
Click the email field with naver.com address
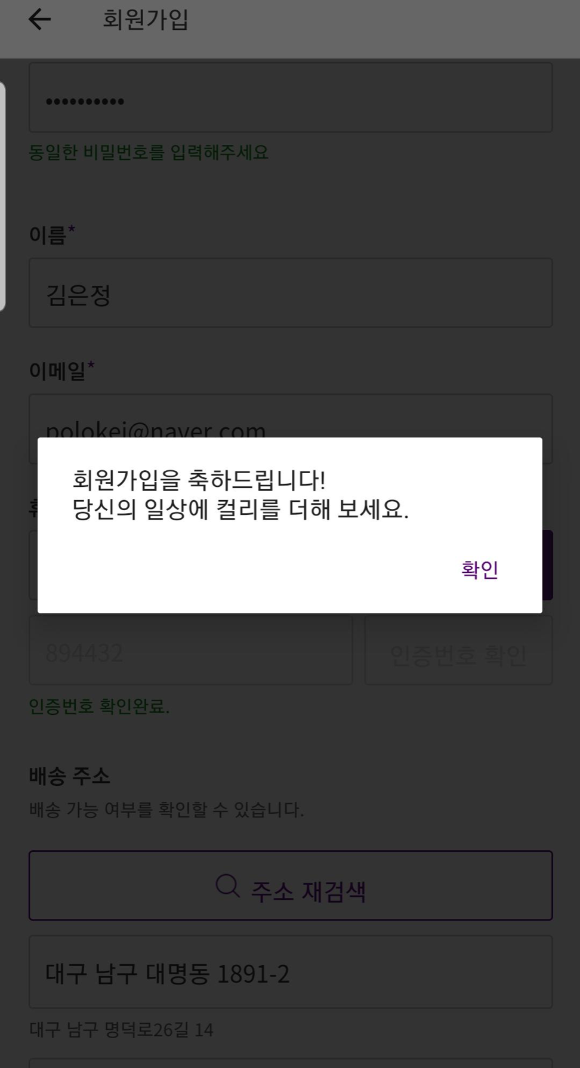291,416
